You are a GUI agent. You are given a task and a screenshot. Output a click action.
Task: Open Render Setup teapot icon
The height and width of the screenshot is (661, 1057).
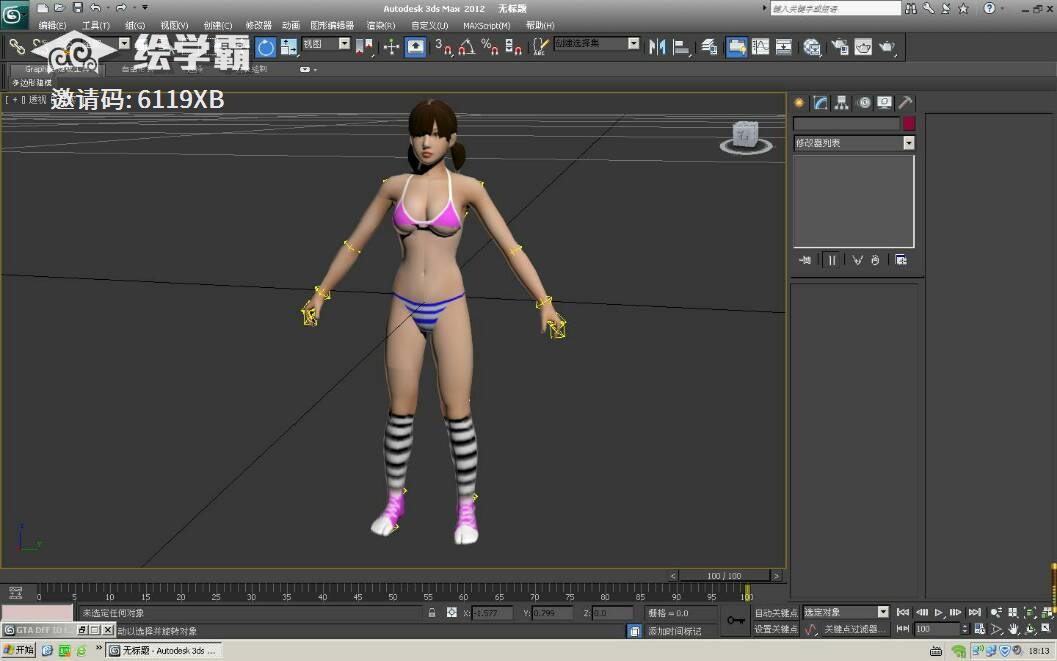pos(839,47)
